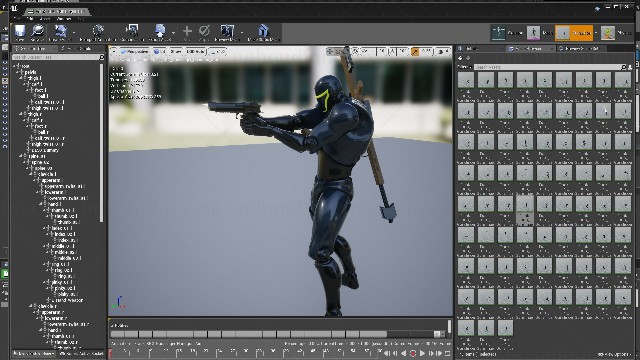This screenshot has height=360, width=640.
Task: Click the highlighted animation thumbnail in Asset Browser
Action: pyautogui.click(x=525, y=203)
